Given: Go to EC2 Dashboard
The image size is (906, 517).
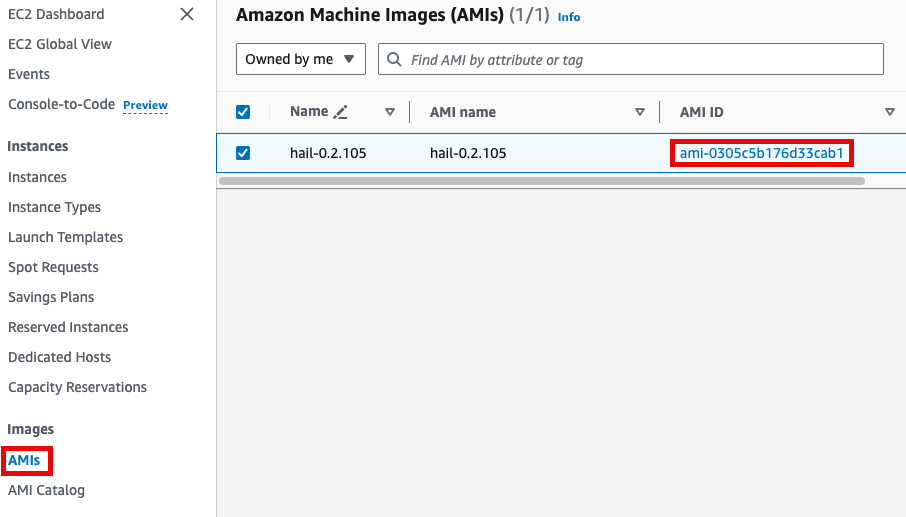Looking at the screenshot, I should pos(56,14).
